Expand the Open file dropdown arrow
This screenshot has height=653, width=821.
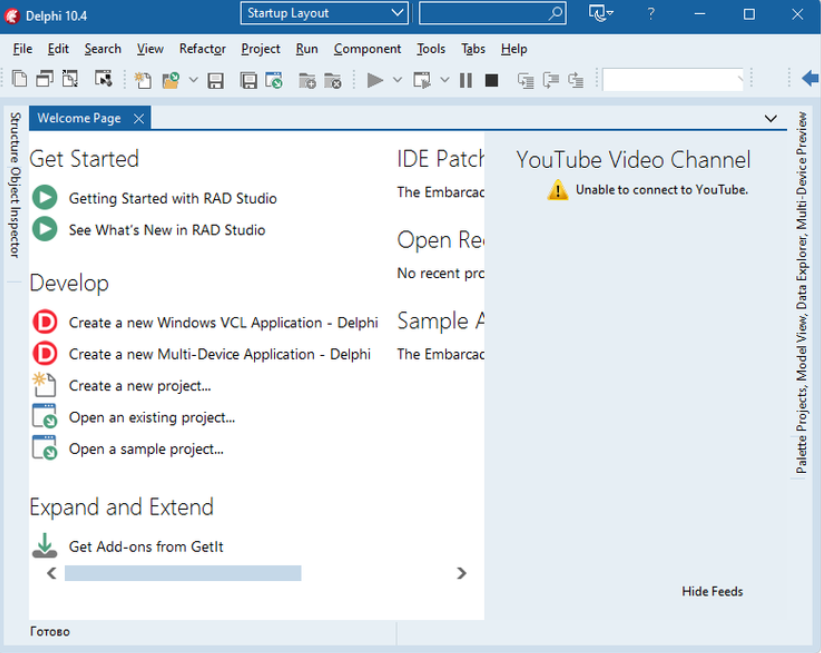point(194,80)
